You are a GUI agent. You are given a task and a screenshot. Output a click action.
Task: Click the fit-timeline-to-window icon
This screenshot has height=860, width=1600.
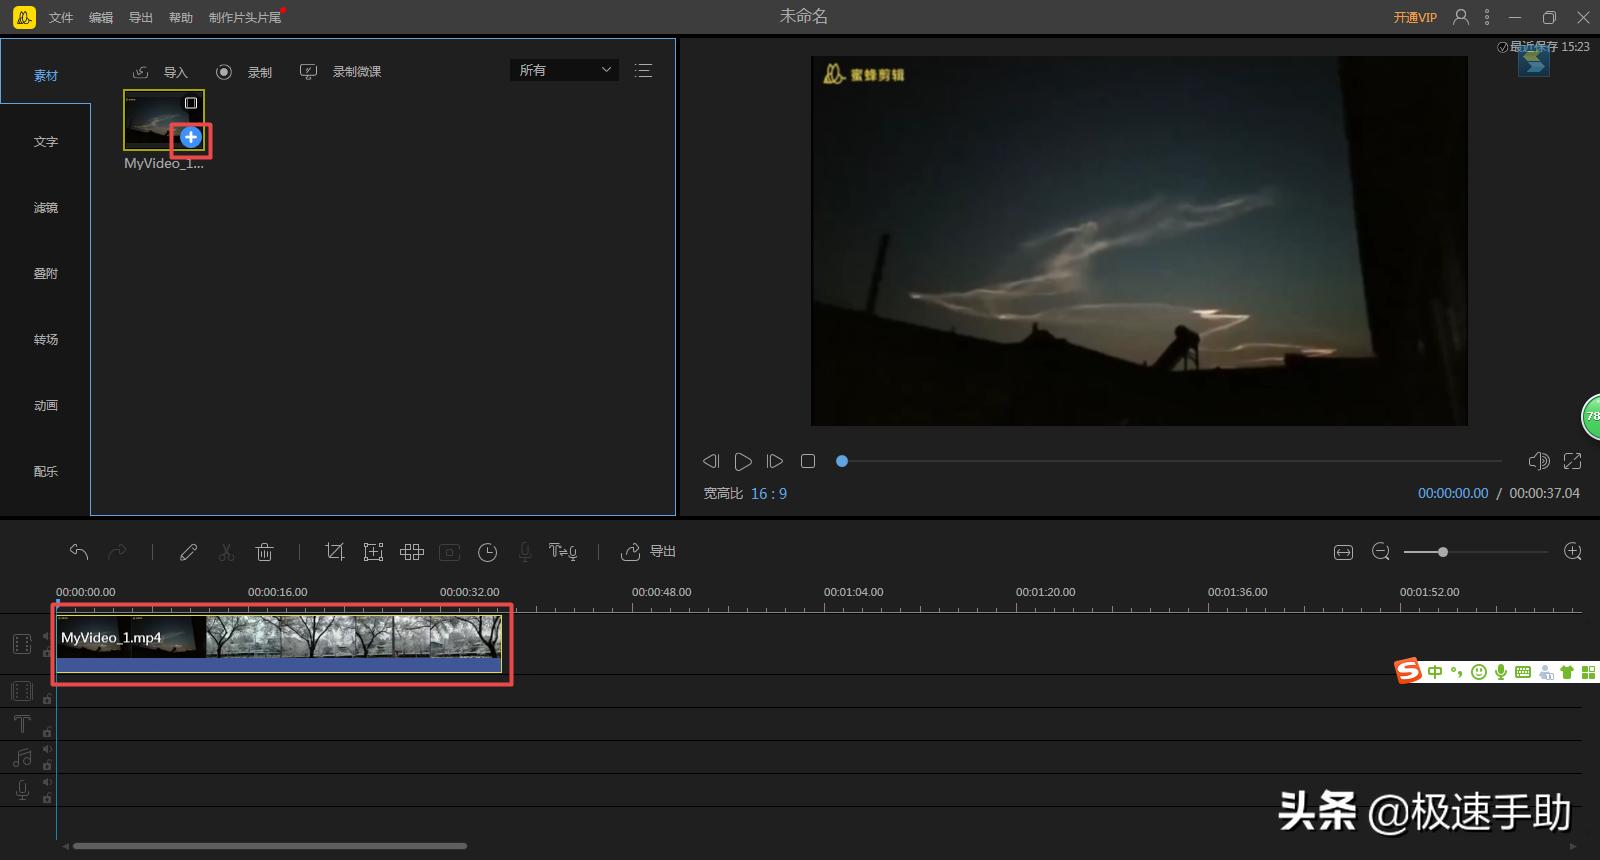1343,552
